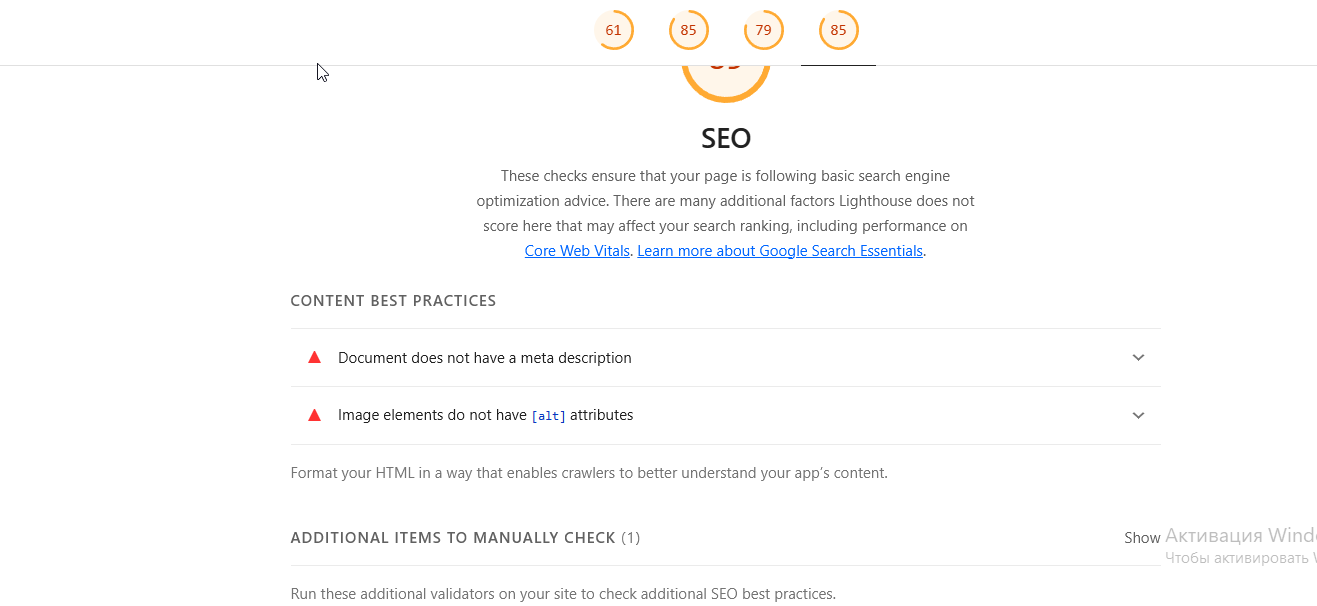Click "Image elements do not have" audit title
Screen dimensions: 1317x606
pyautogui.click(x=432, y=415)
